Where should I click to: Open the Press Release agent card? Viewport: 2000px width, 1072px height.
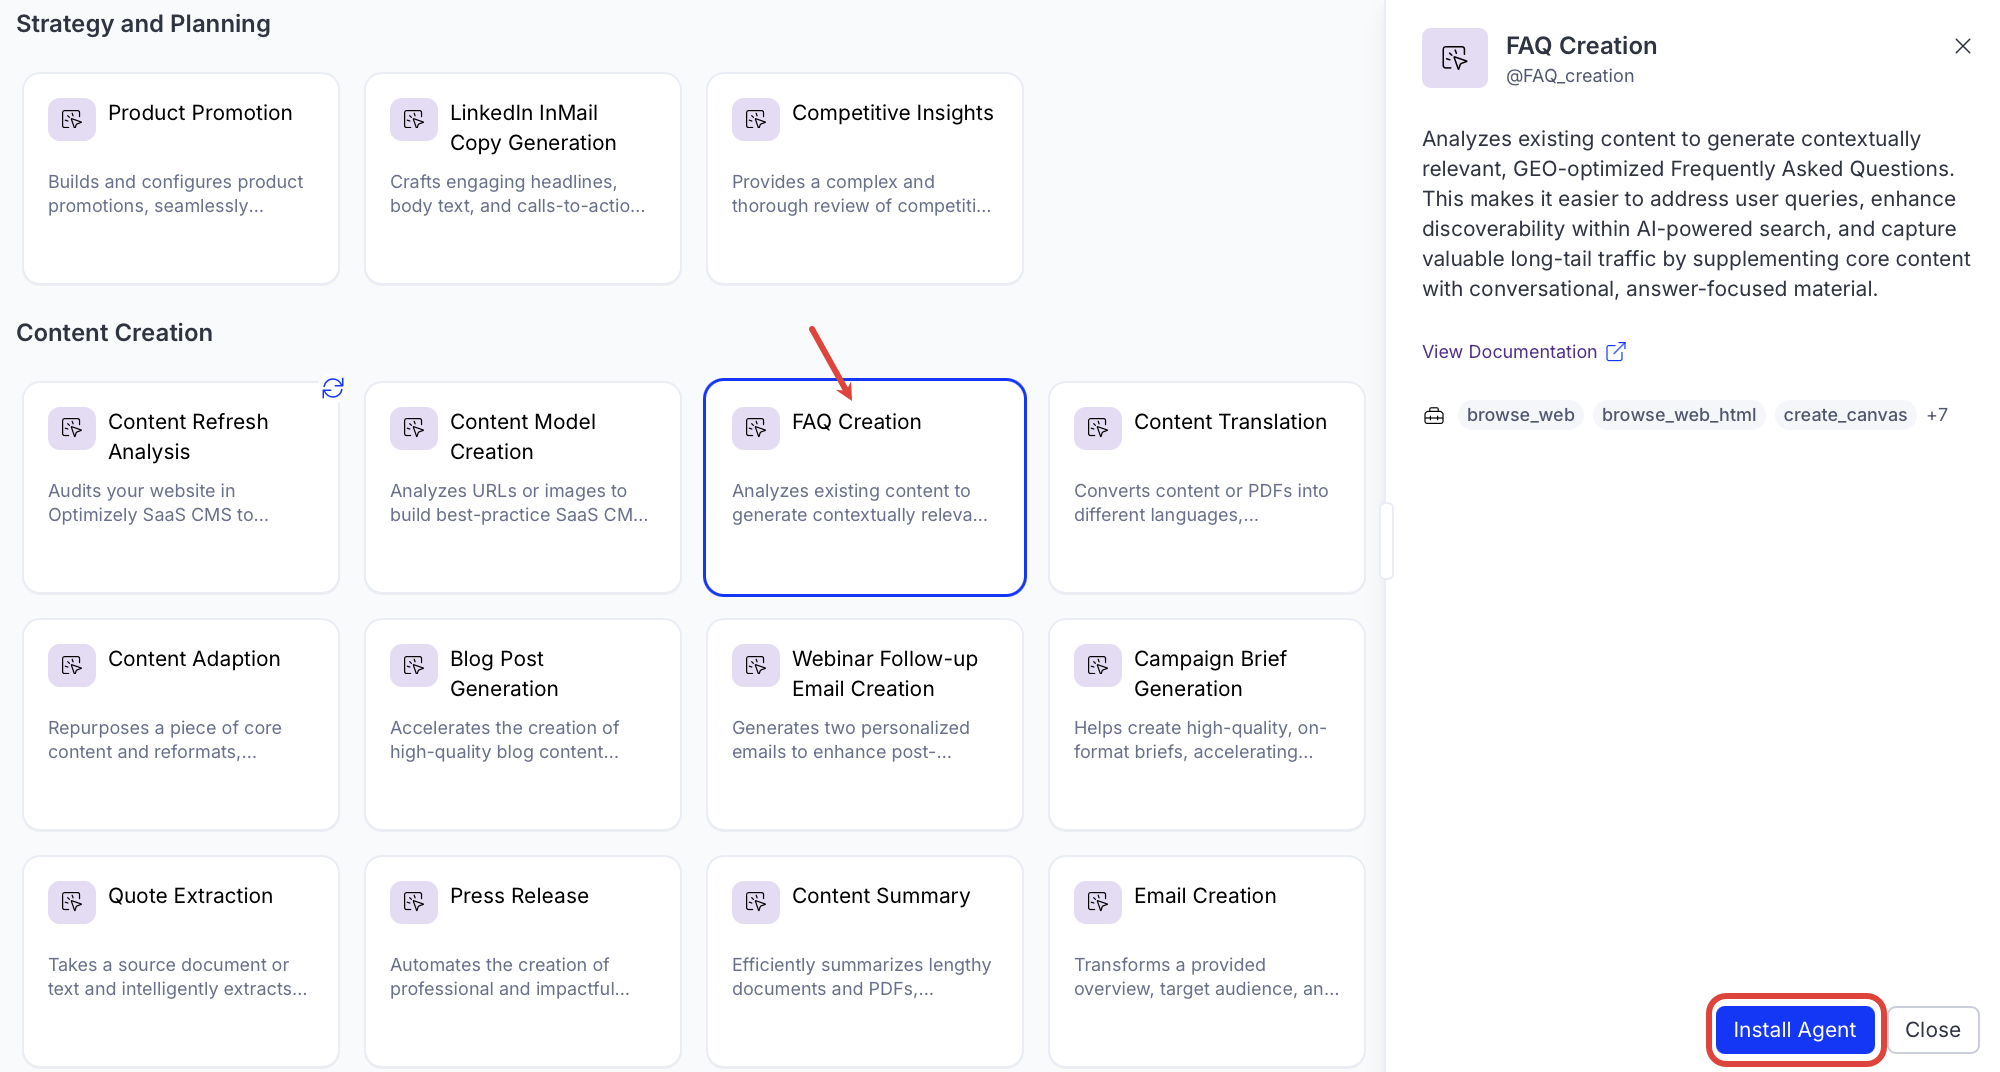(x=523, y=962)
